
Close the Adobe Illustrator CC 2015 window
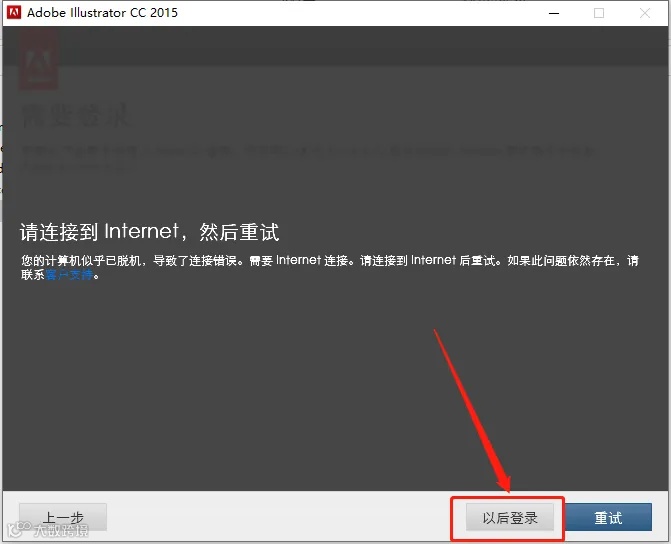click(644, 13)
